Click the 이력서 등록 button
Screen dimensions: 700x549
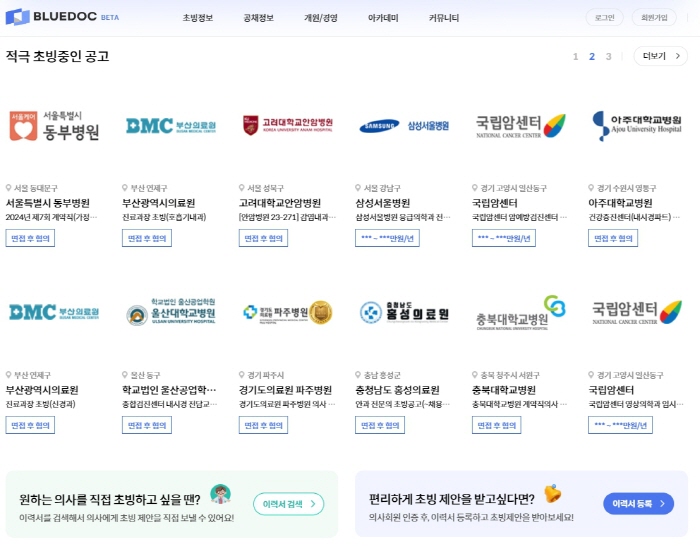638,503
